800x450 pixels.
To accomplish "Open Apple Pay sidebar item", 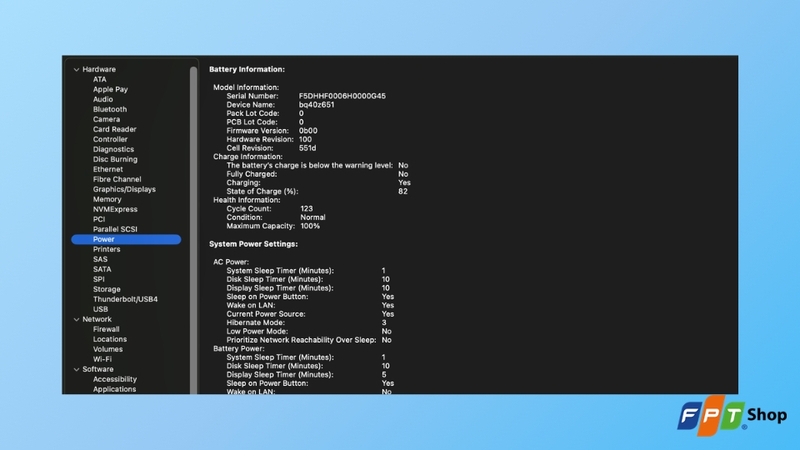I will (x=110, y=89).
